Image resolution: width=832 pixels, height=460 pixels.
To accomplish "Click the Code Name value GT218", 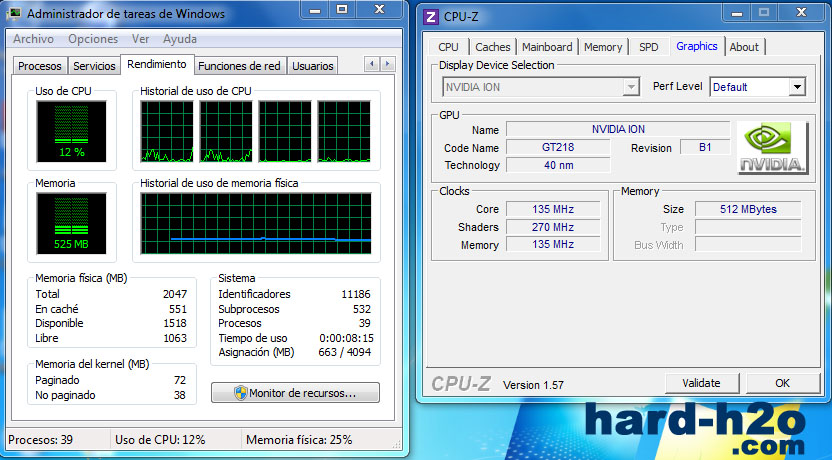I will (x=558, y=147).
